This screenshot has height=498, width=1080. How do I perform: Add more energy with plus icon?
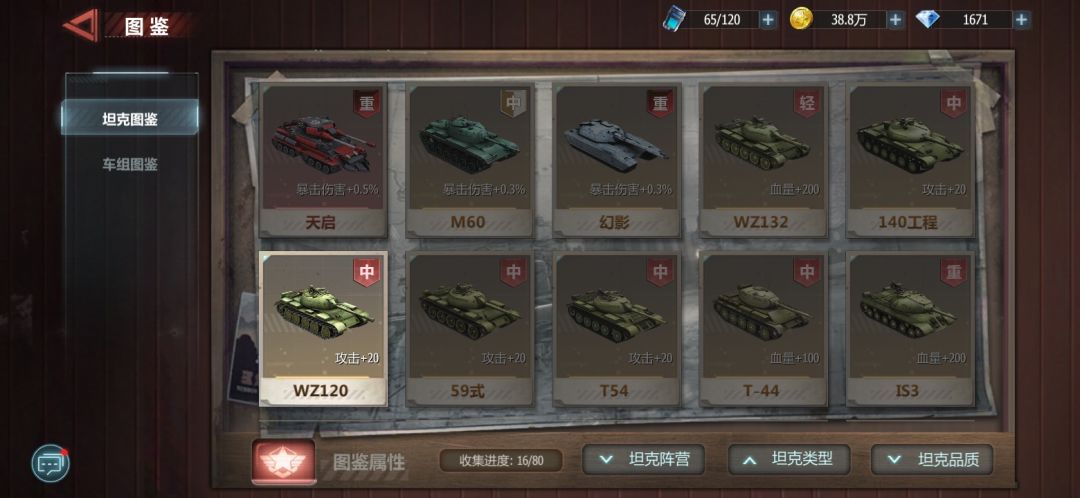(767, 20)
